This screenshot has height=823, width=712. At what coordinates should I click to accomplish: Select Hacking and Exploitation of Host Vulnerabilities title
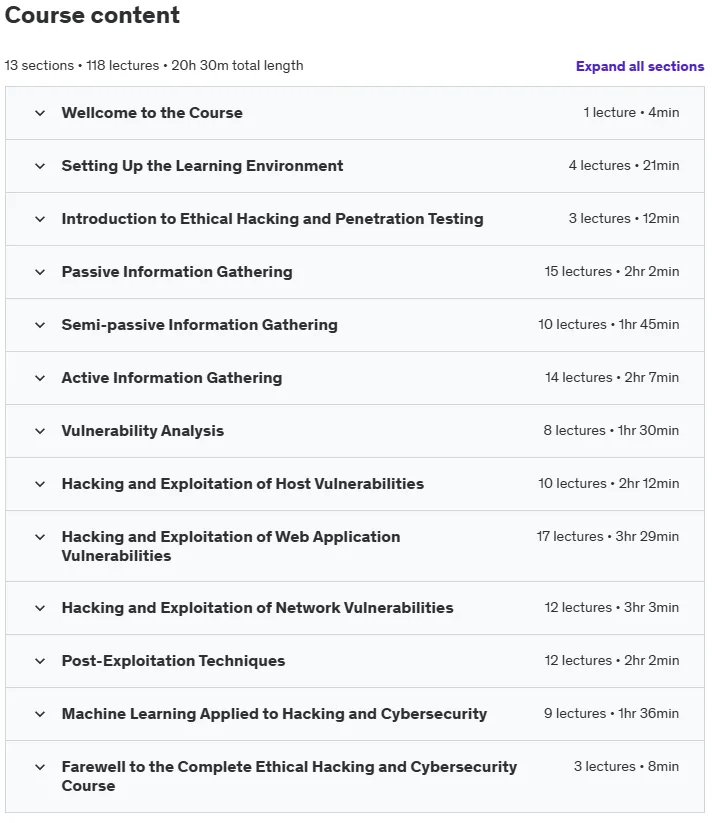click(x=242, y=484)
